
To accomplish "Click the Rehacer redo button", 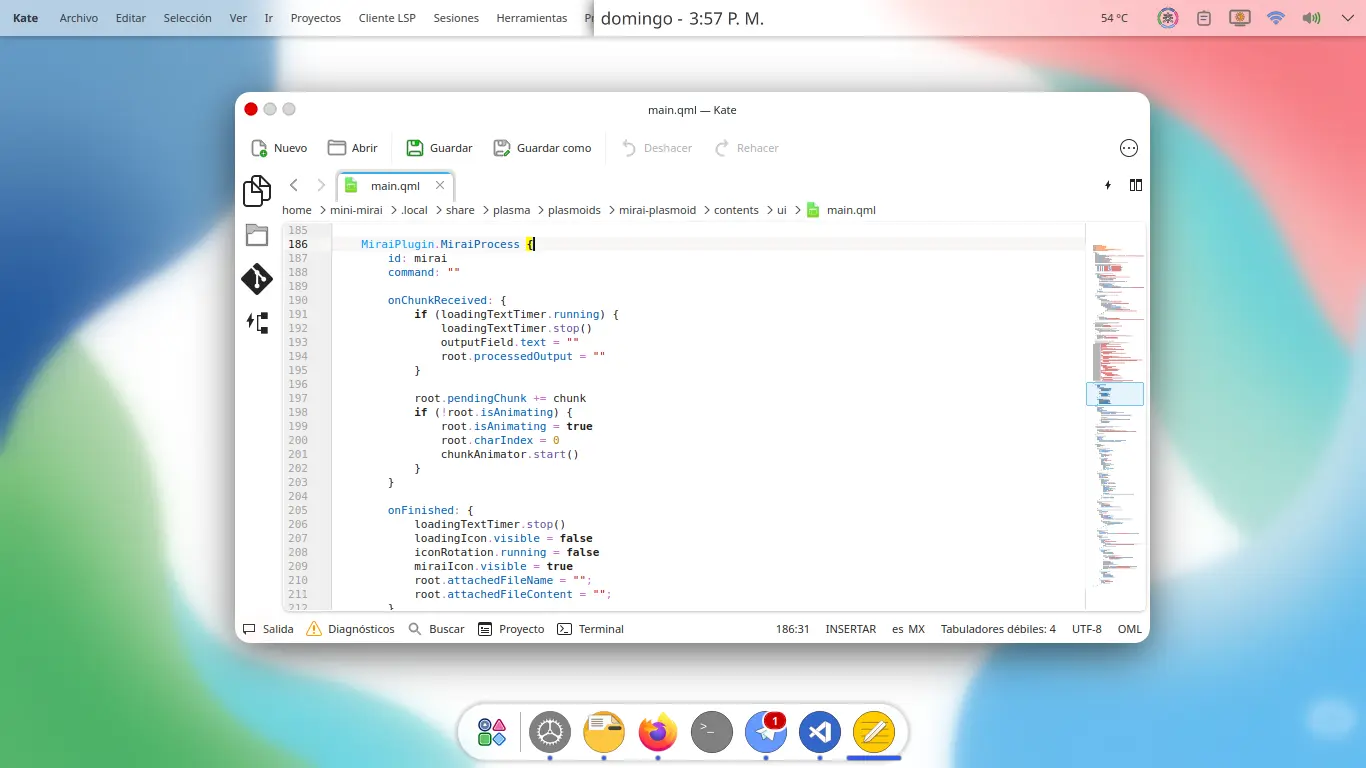I will click(x=746, y=148).
